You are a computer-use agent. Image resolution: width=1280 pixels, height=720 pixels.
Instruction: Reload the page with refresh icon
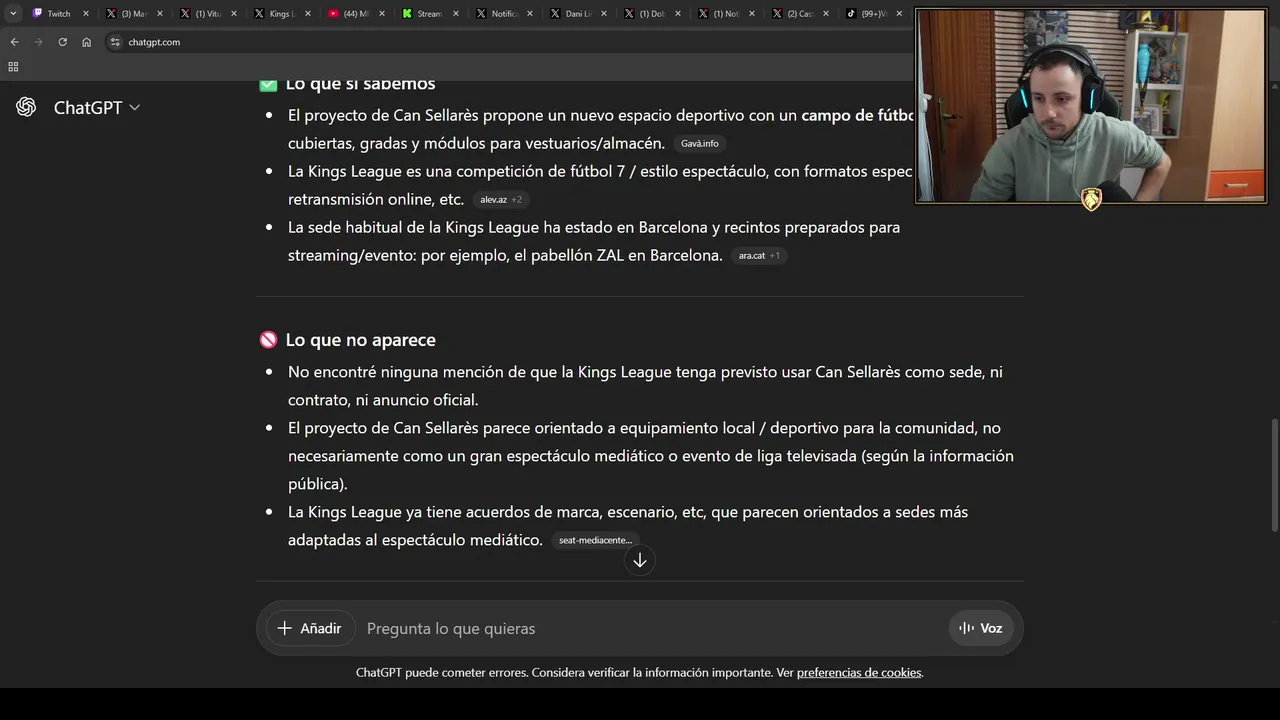[x=62, y=42]
